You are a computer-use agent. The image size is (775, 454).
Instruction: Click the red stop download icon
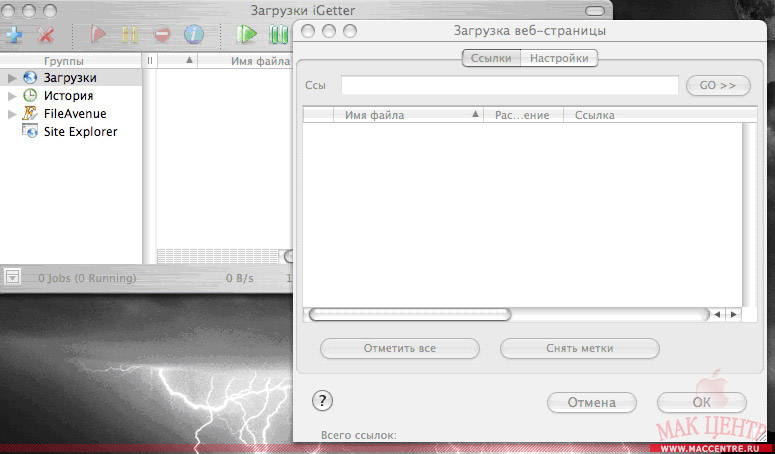pyautogui.click(x=162, y=34)
